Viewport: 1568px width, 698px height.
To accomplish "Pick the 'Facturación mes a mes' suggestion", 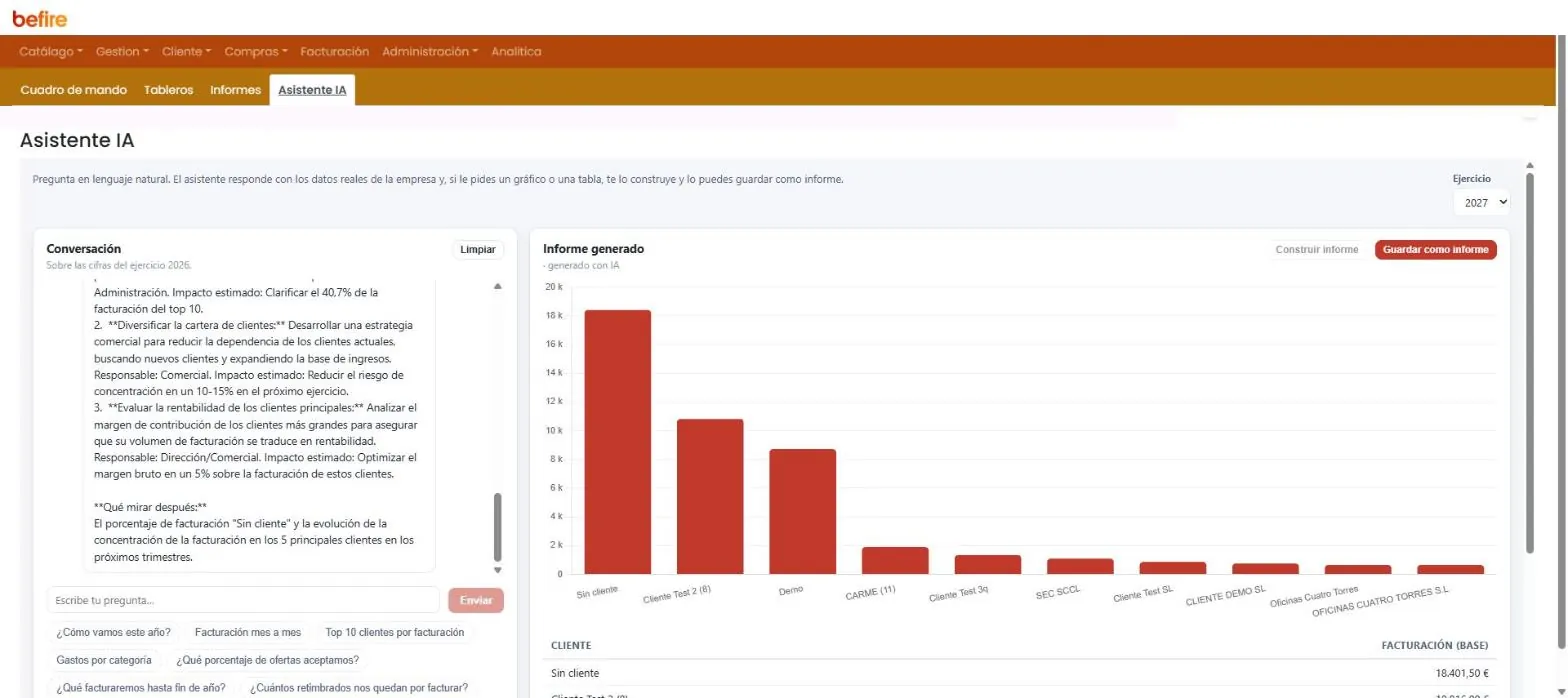I will [x=248, y=632].
